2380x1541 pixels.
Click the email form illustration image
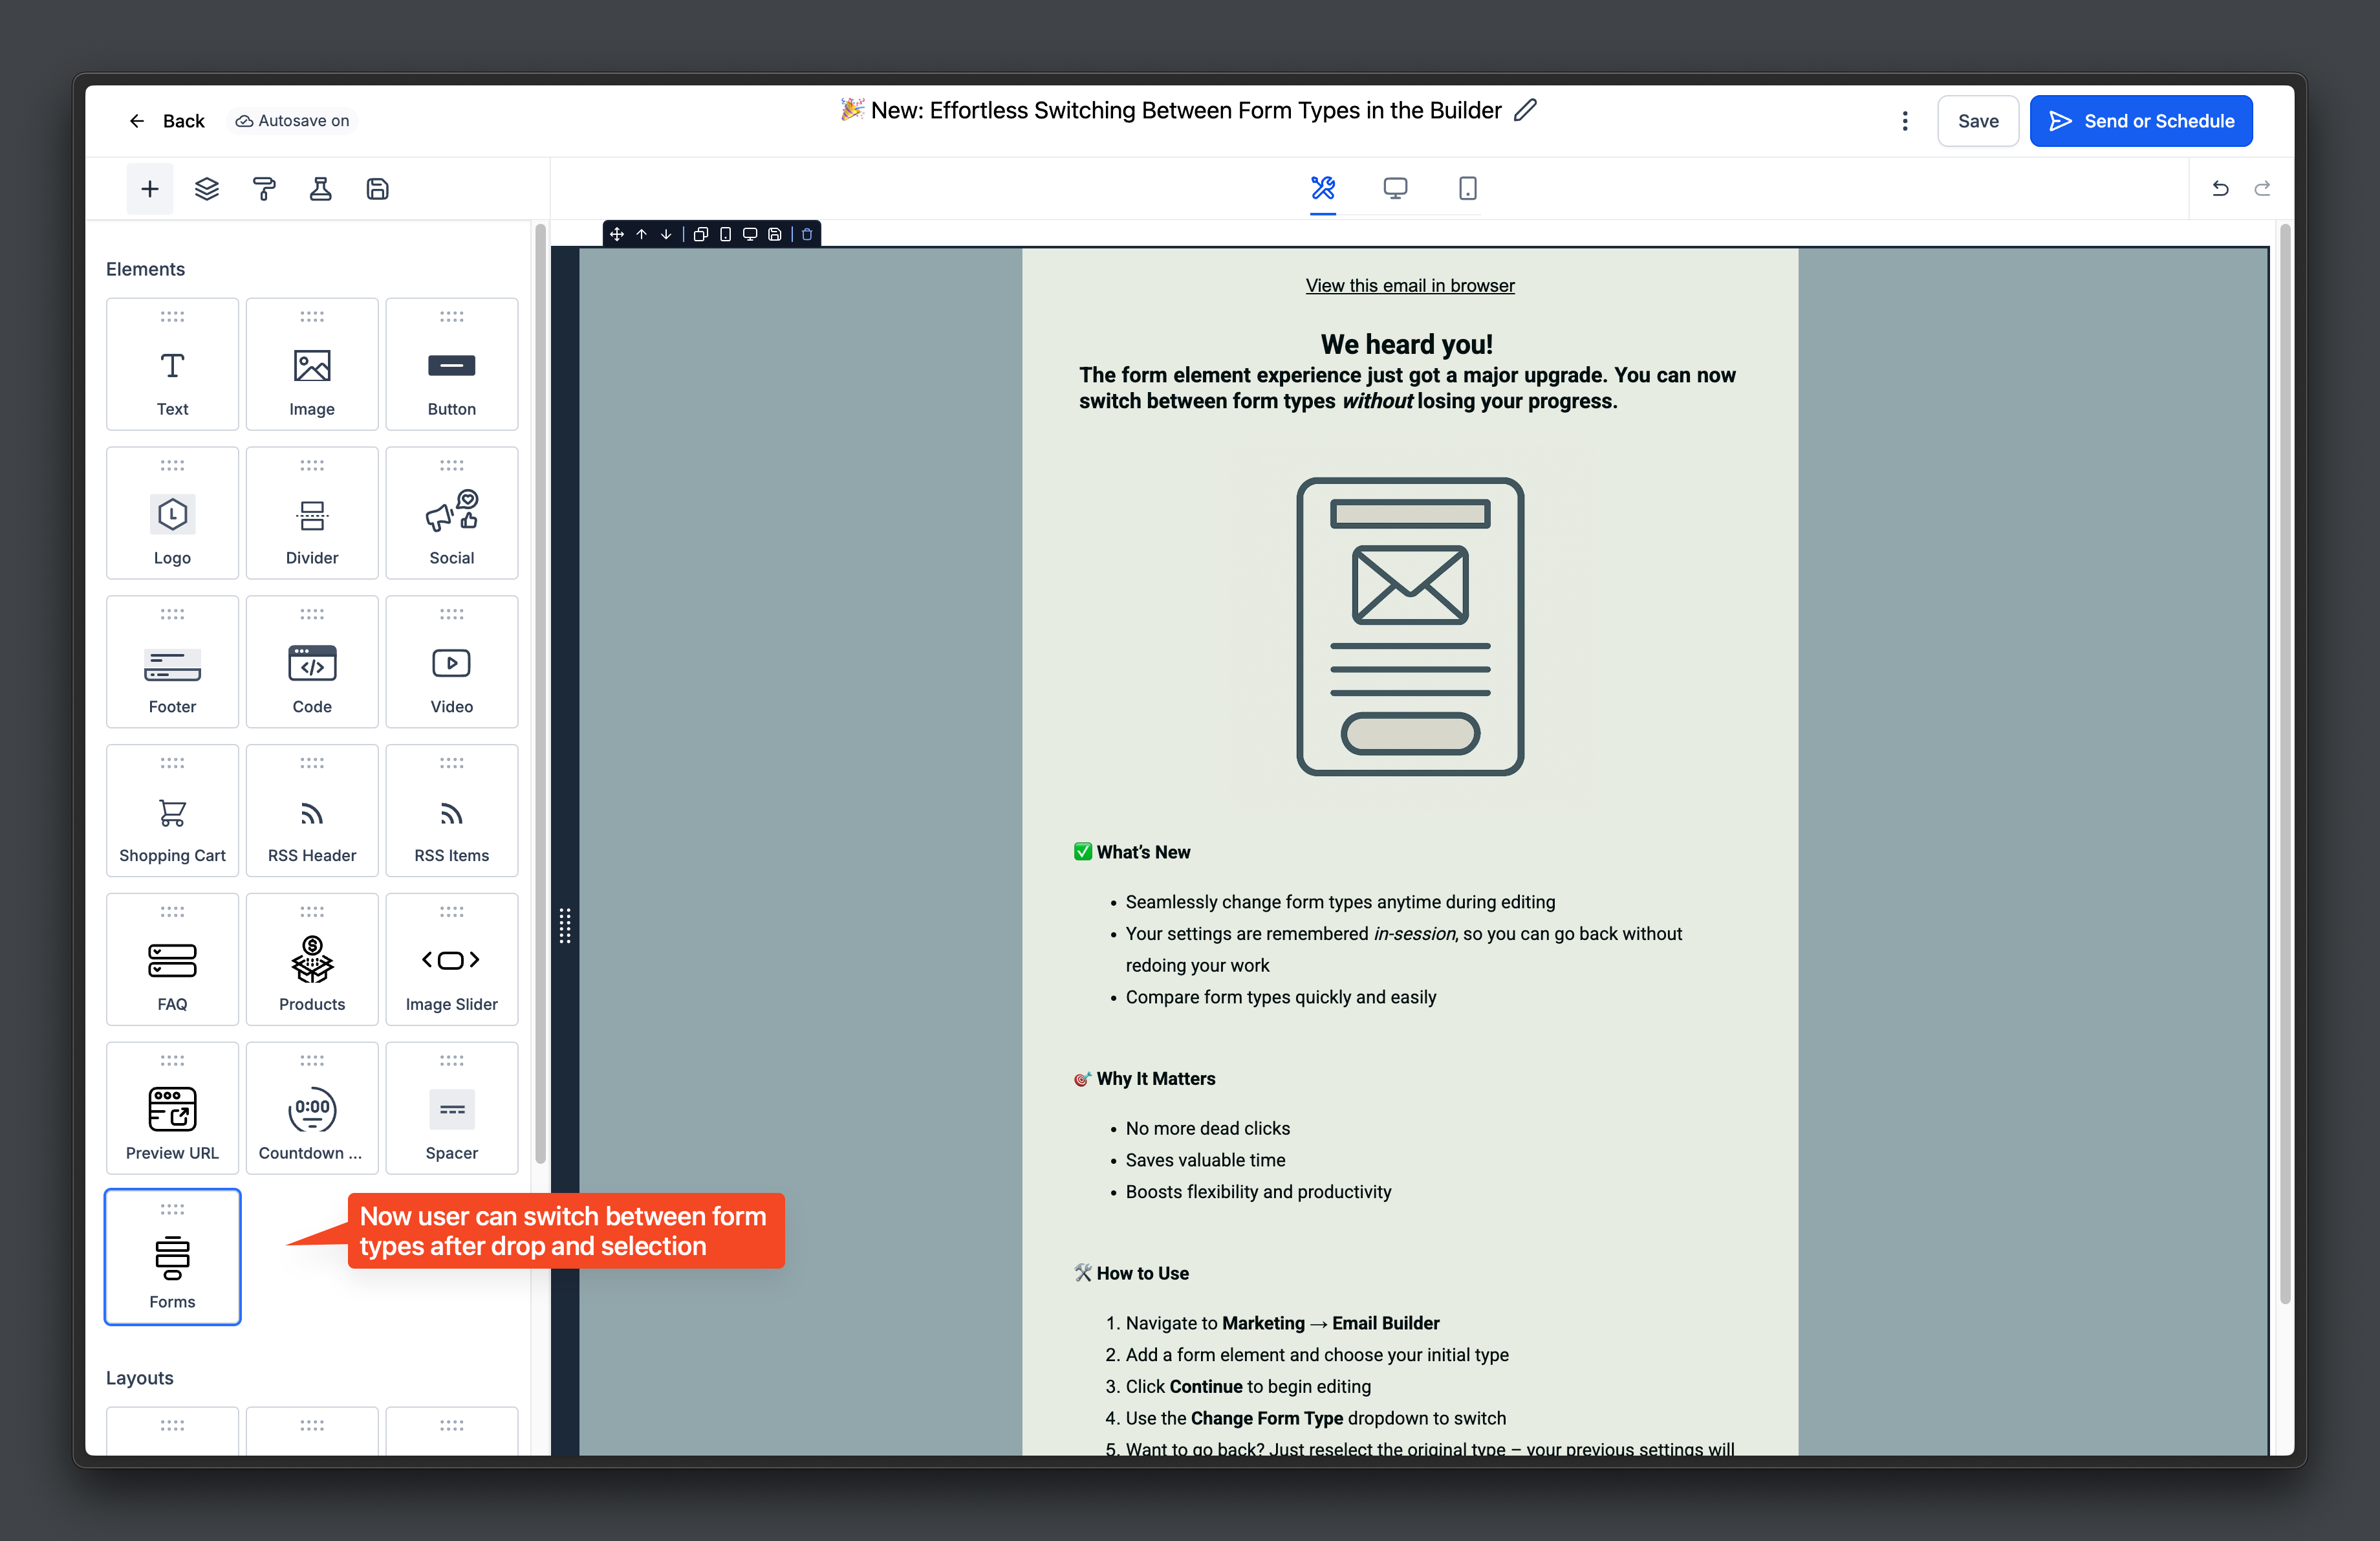[x=1410, y=626]
